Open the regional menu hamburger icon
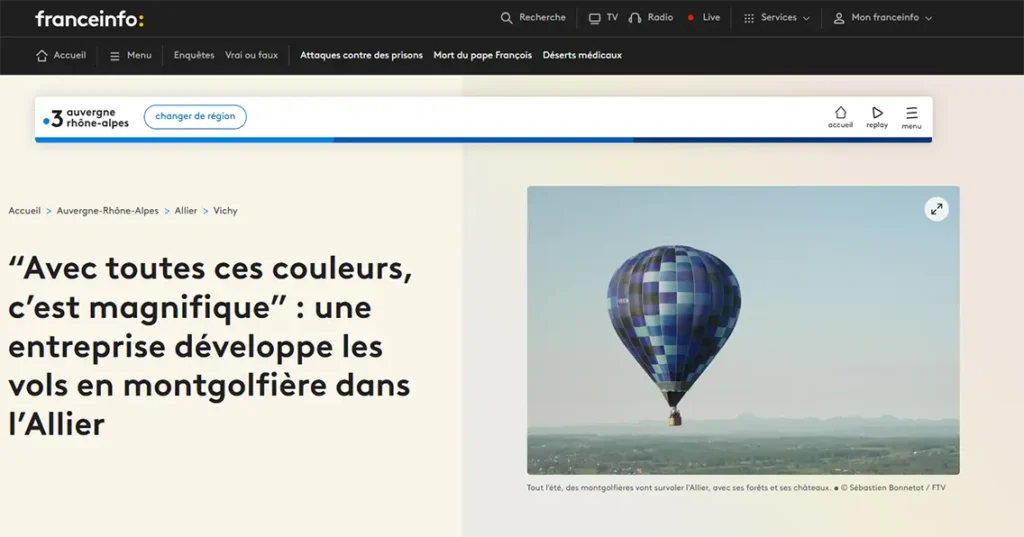 click(912, 112)
